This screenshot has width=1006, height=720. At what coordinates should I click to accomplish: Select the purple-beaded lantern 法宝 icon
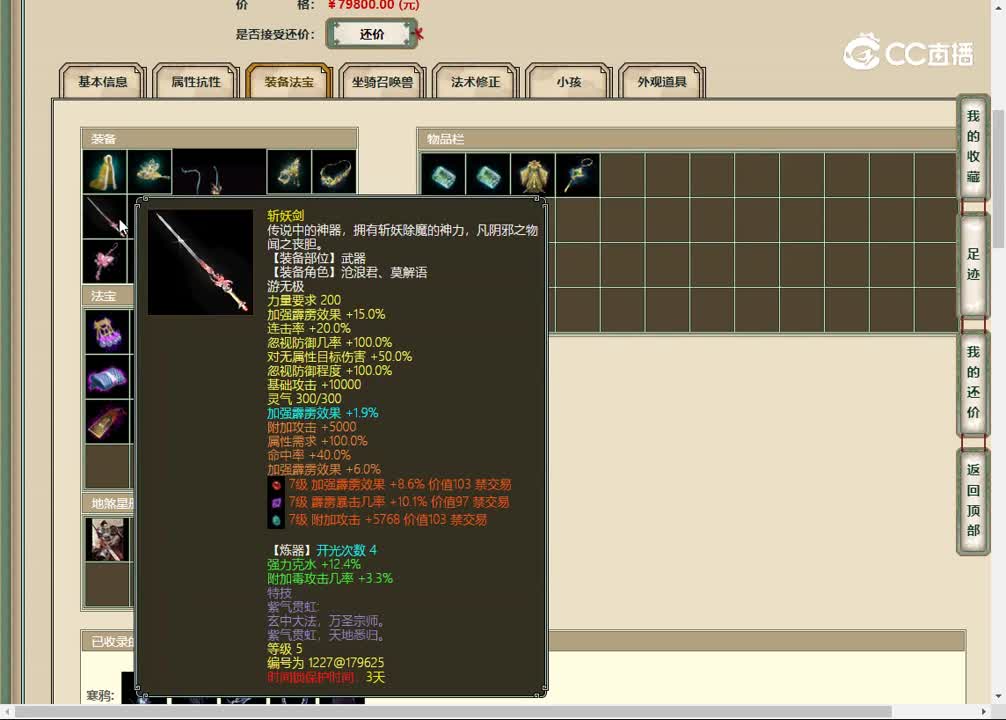point(107,332)
